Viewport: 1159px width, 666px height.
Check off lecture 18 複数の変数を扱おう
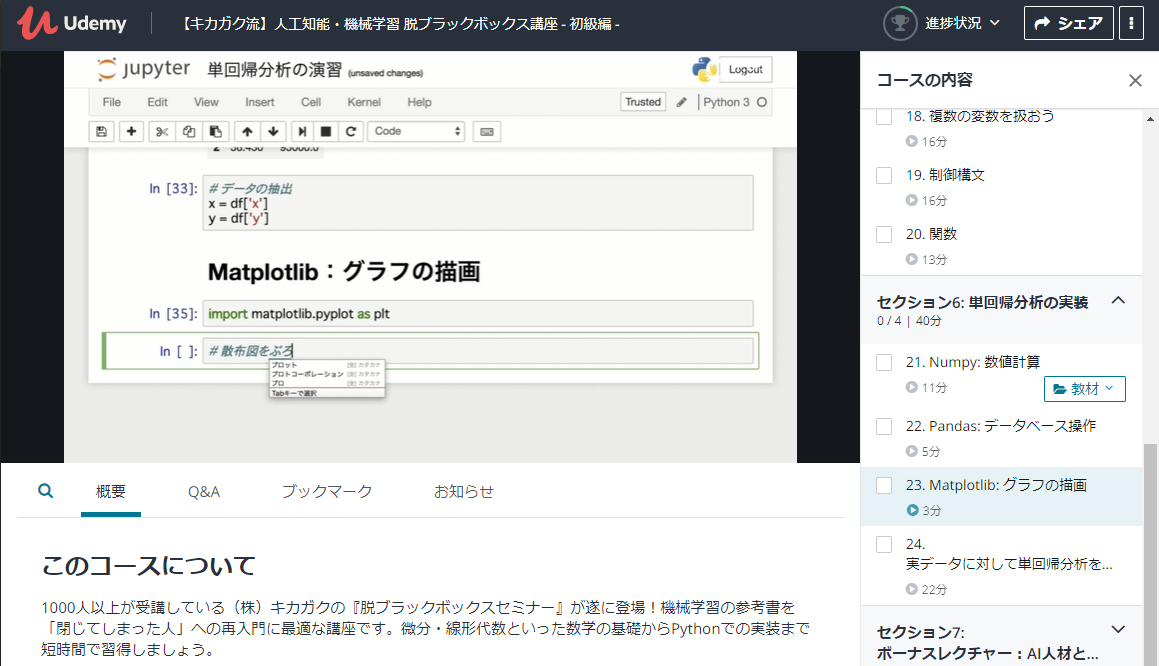coord(884,117)
